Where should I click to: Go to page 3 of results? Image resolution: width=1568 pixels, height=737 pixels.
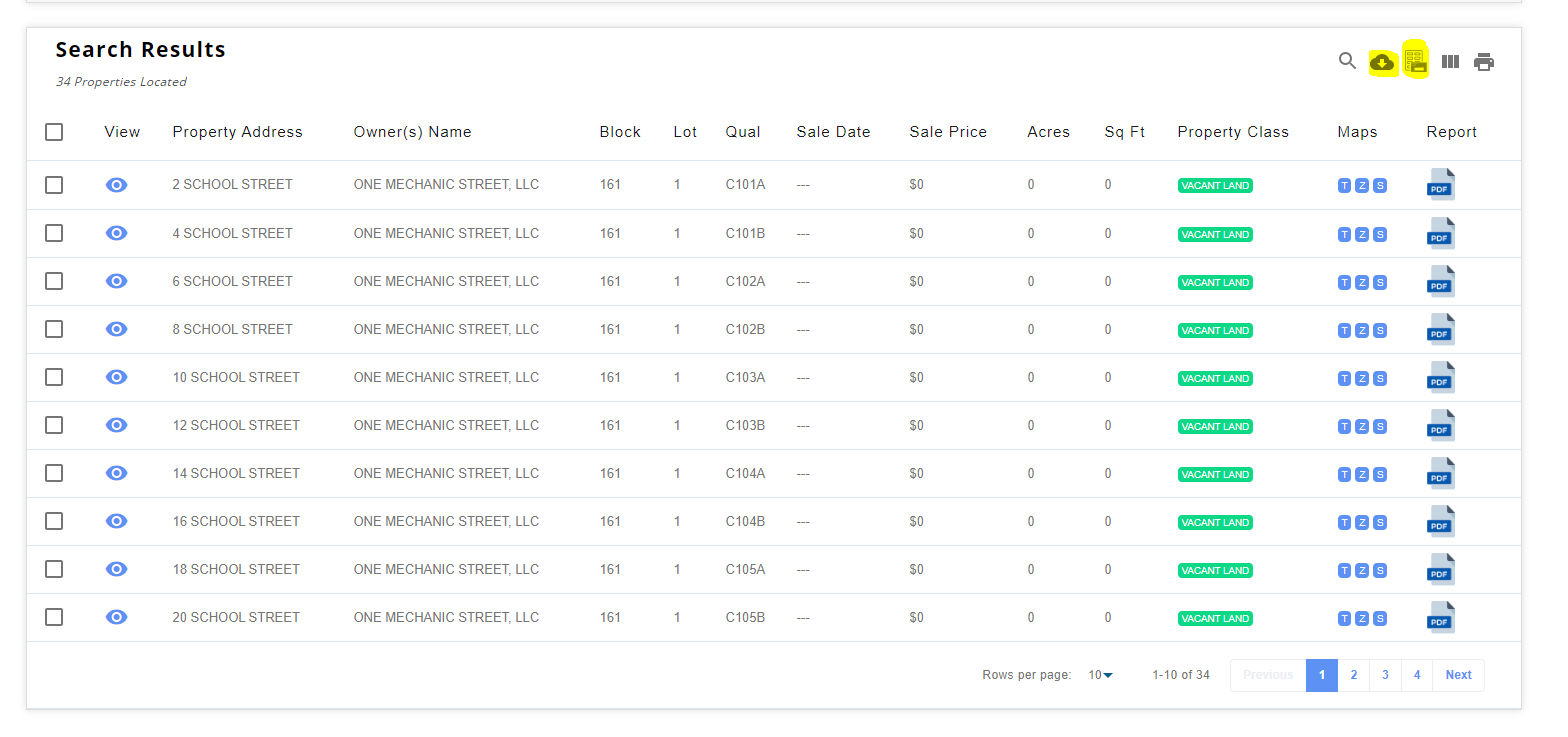[1385, 675]
